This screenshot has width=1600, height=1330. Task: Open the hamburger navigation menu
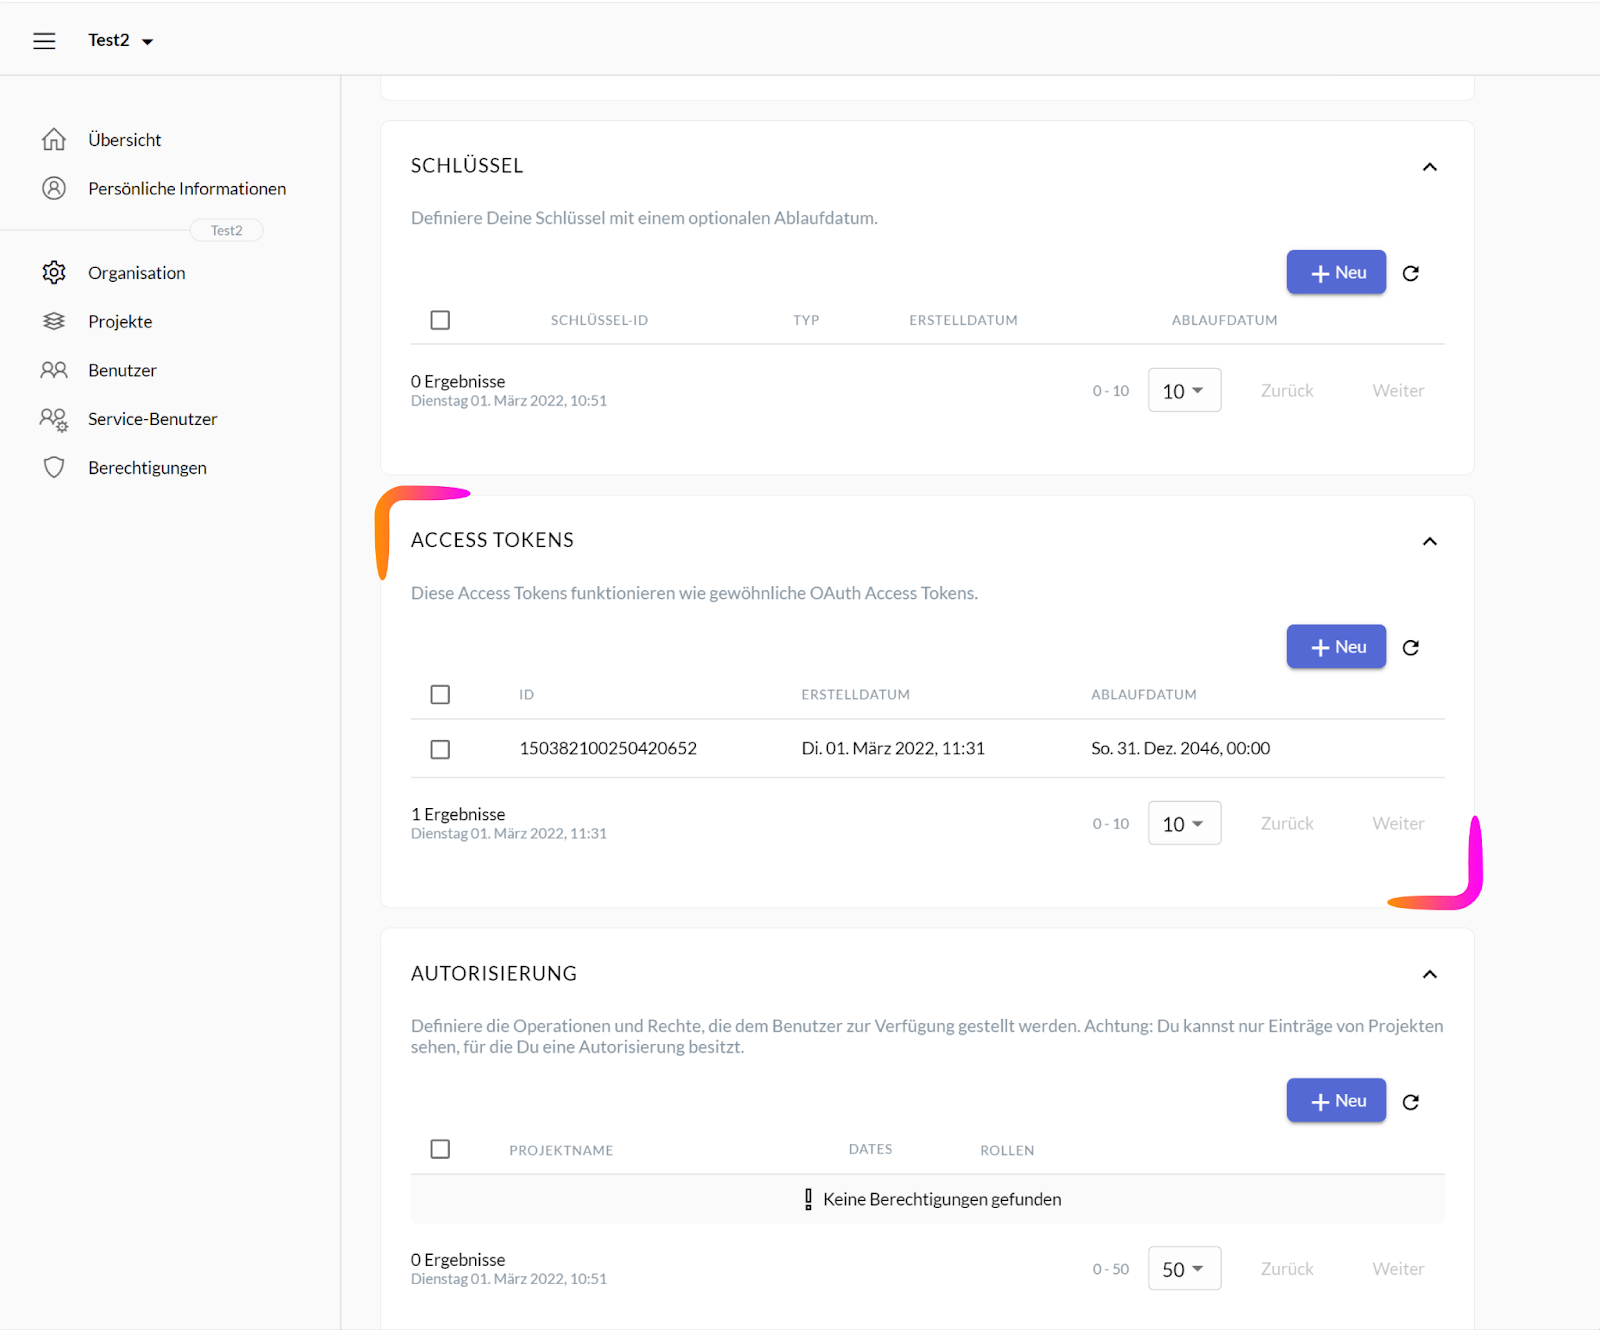(x=44, y=41)
